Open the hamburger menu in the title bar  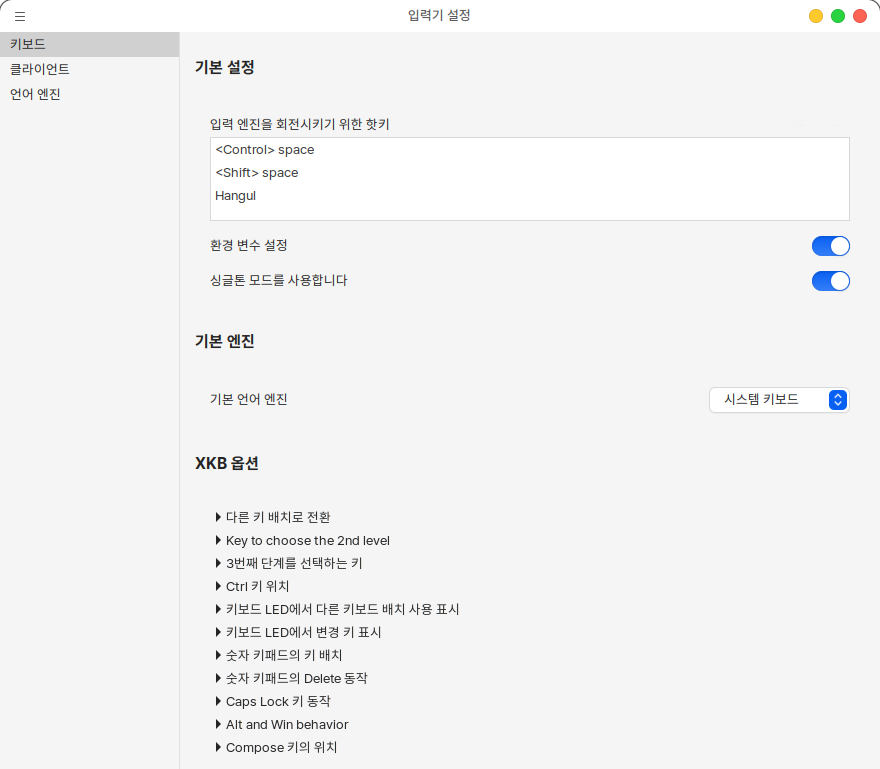(20, 16)
